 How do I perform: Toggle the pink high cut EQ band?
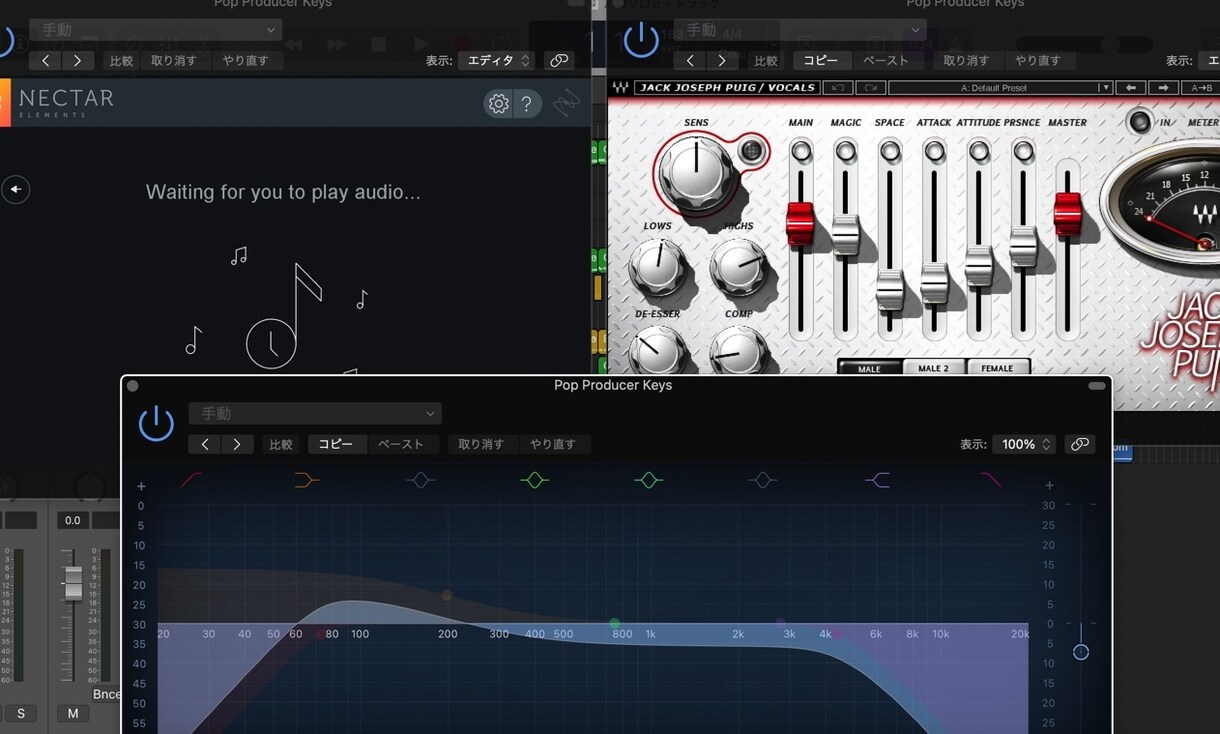[x=991, y=480]
